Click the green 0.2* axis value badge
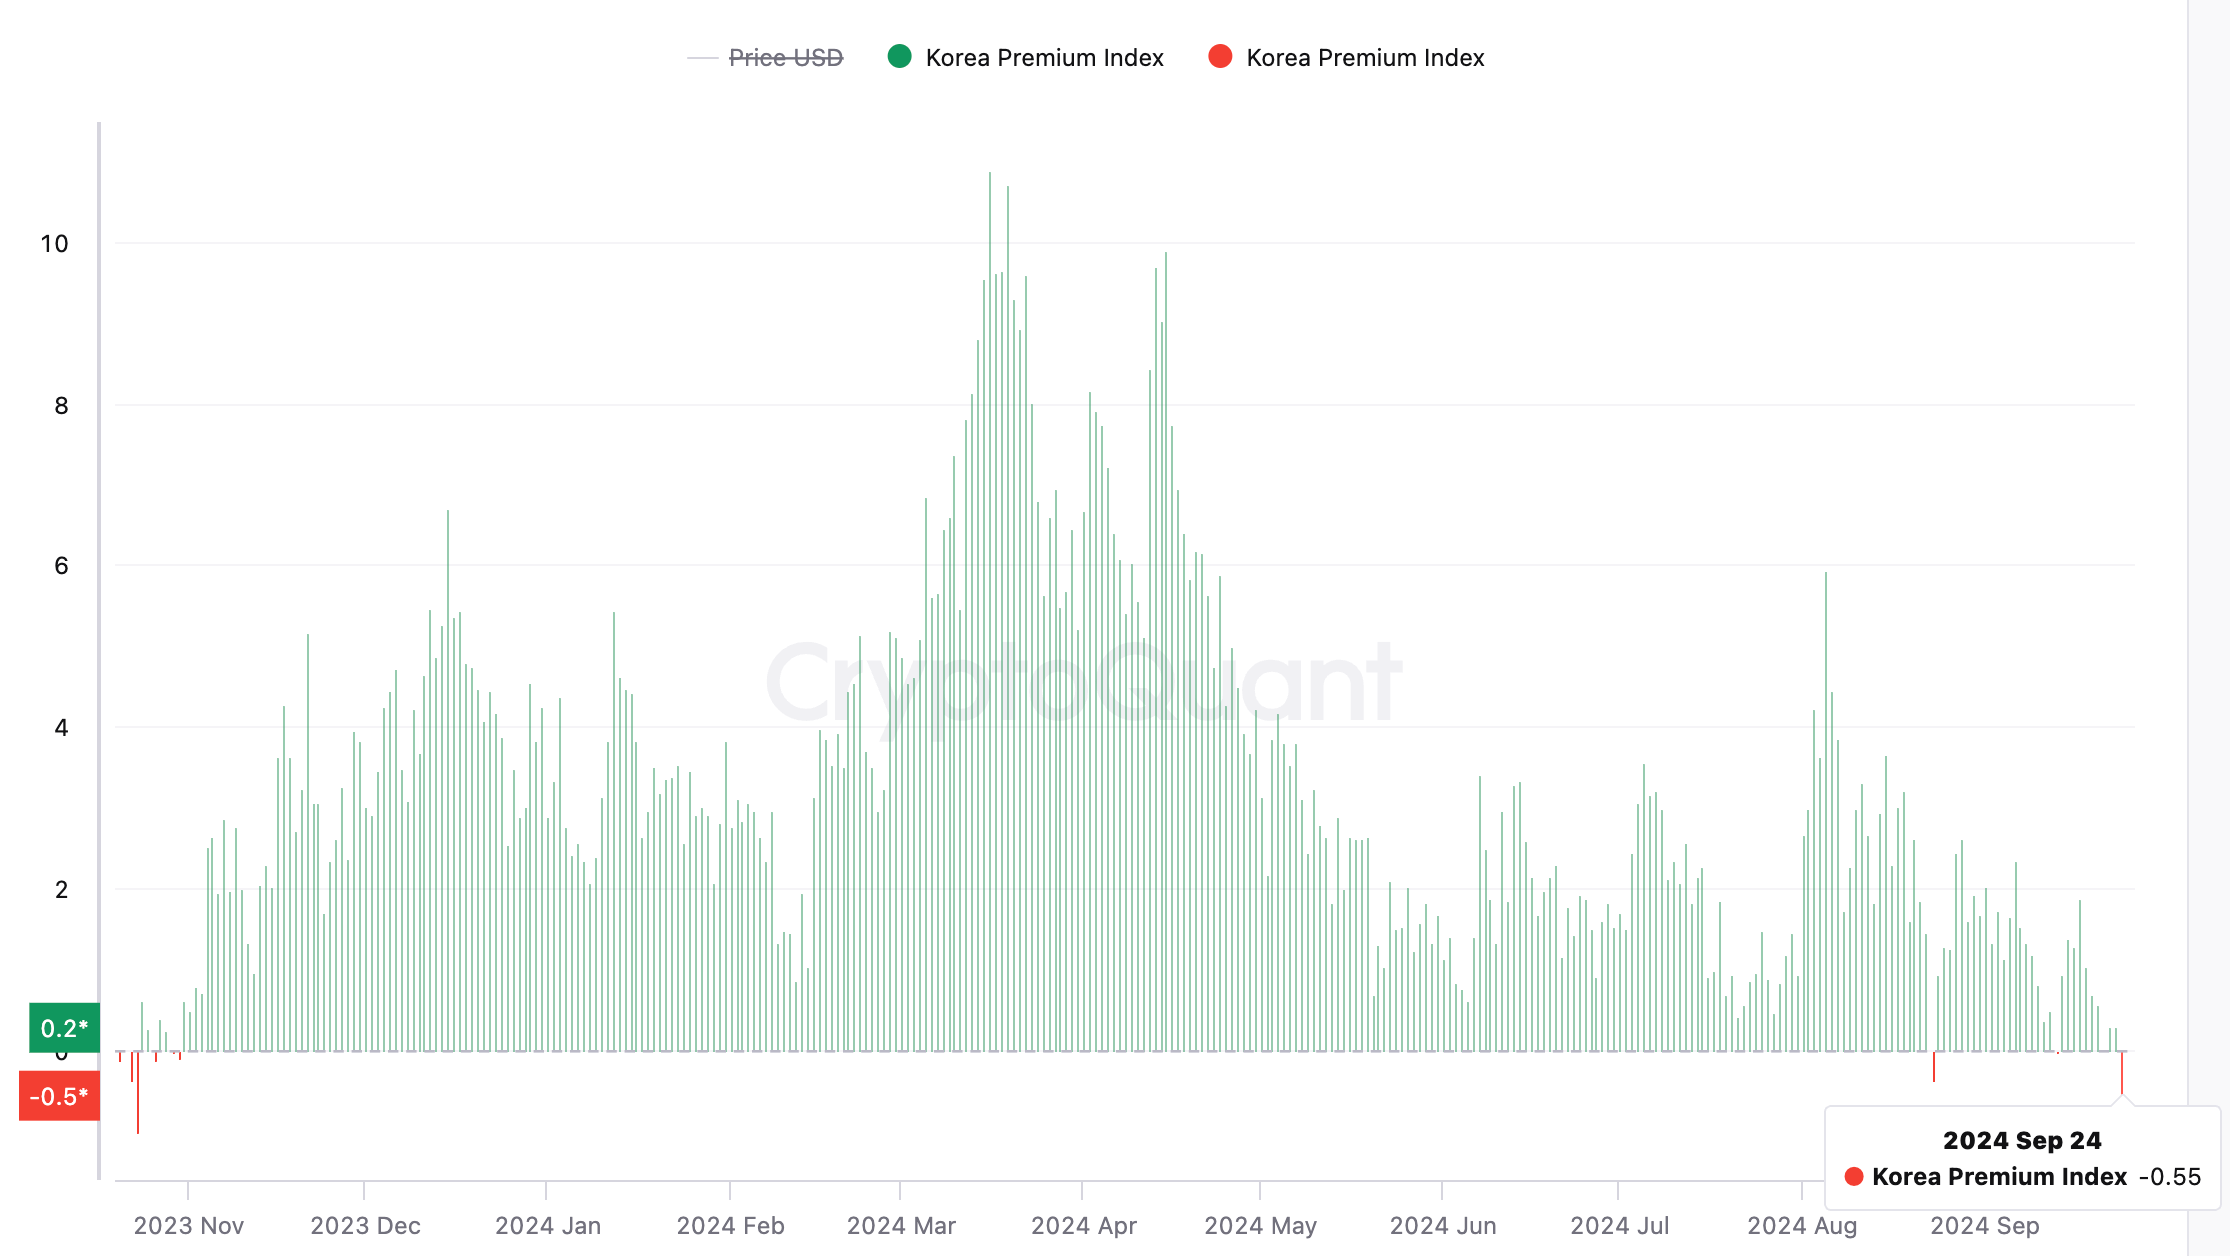 [64, 1028]
